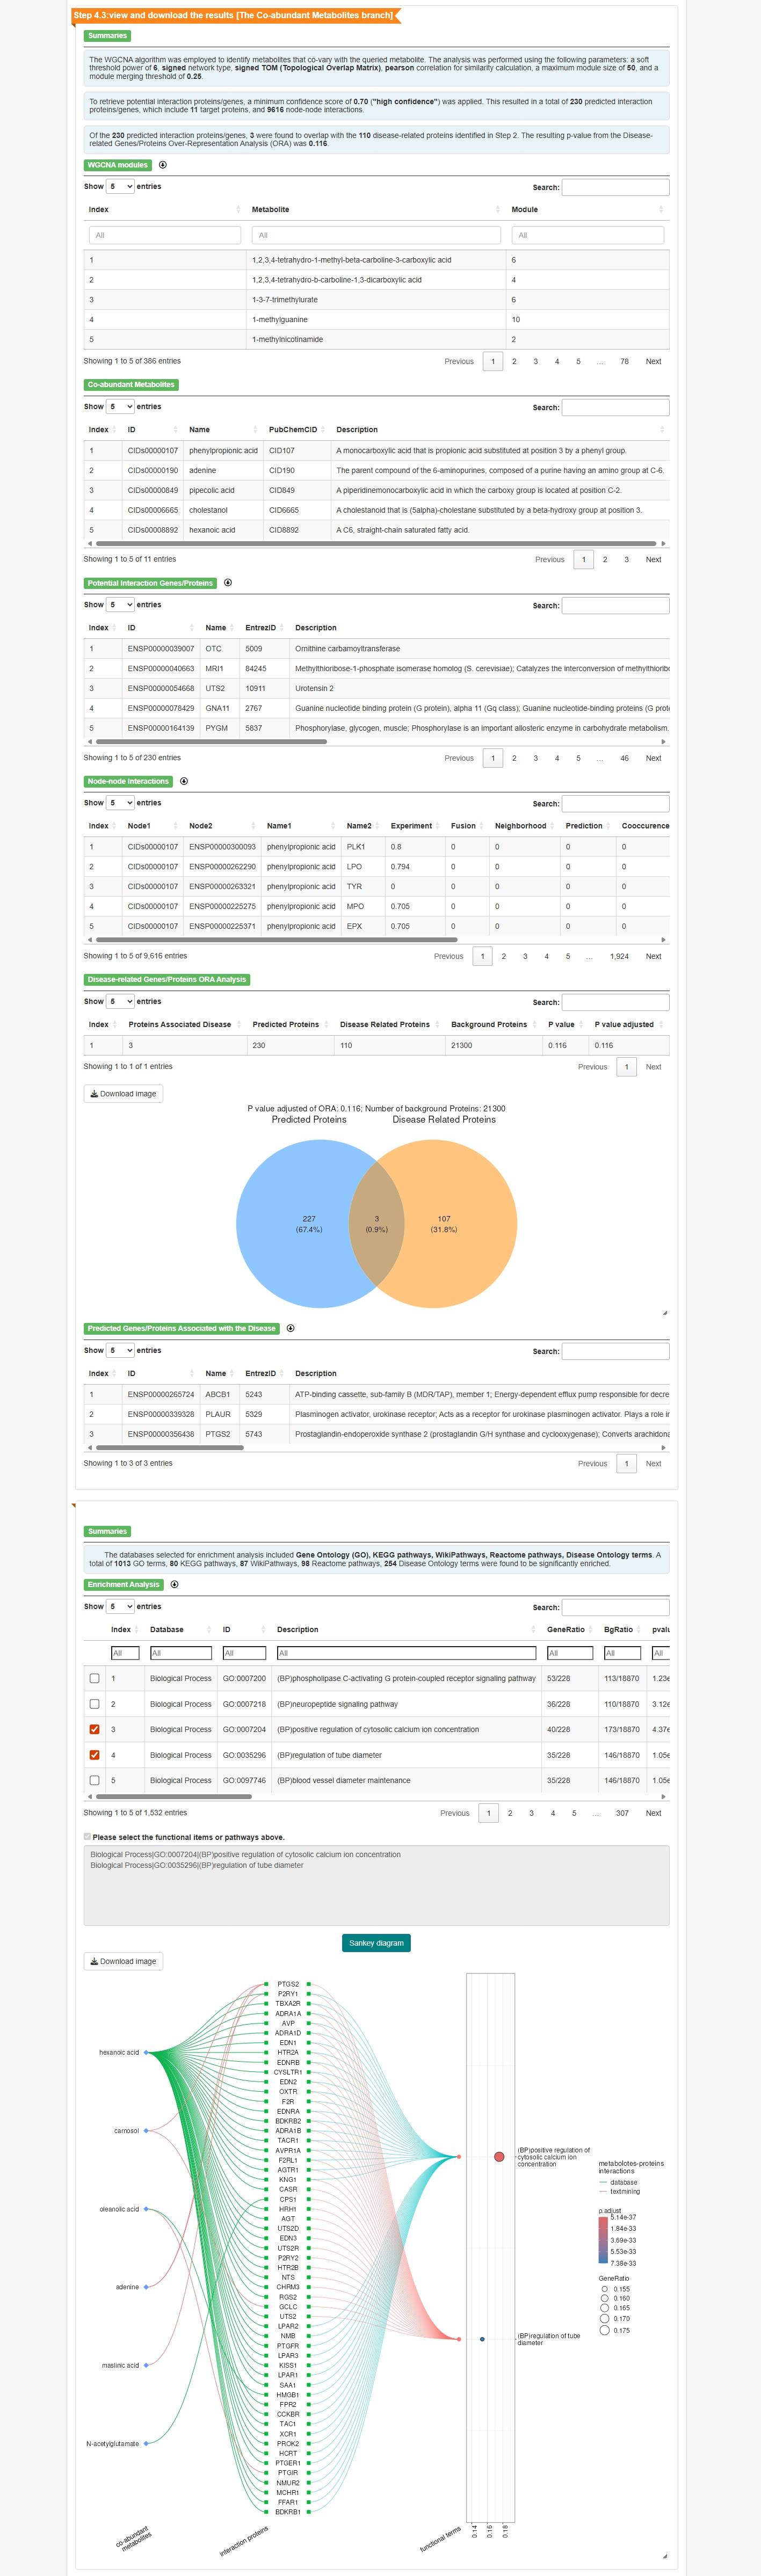Uncheck regulation of tube diameter row
The width and height of the screenshot is (761, 2576).
[95, 1754]
